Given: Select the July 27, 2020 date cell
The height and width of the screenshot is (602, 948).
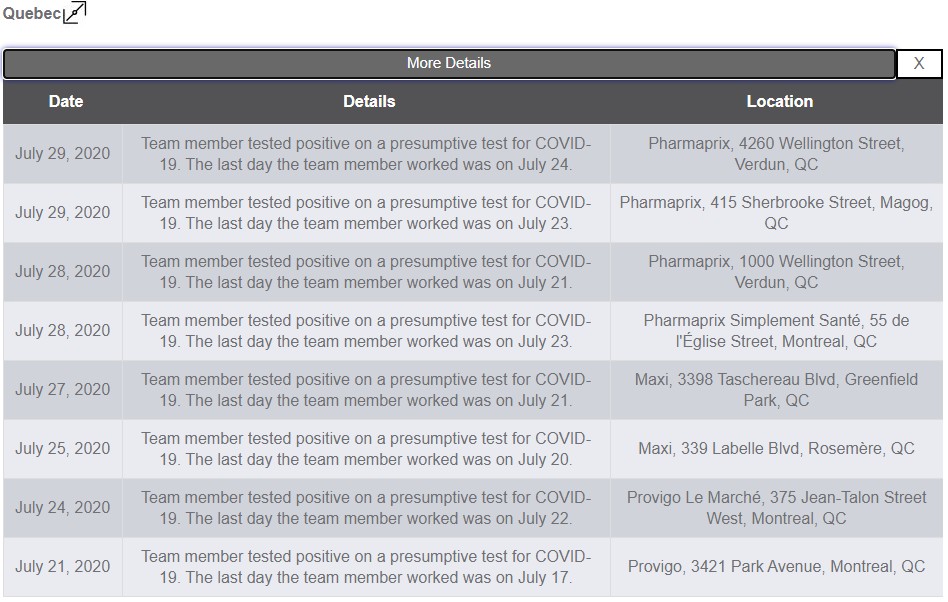Looking at the screenshot, I should (63, 390).
